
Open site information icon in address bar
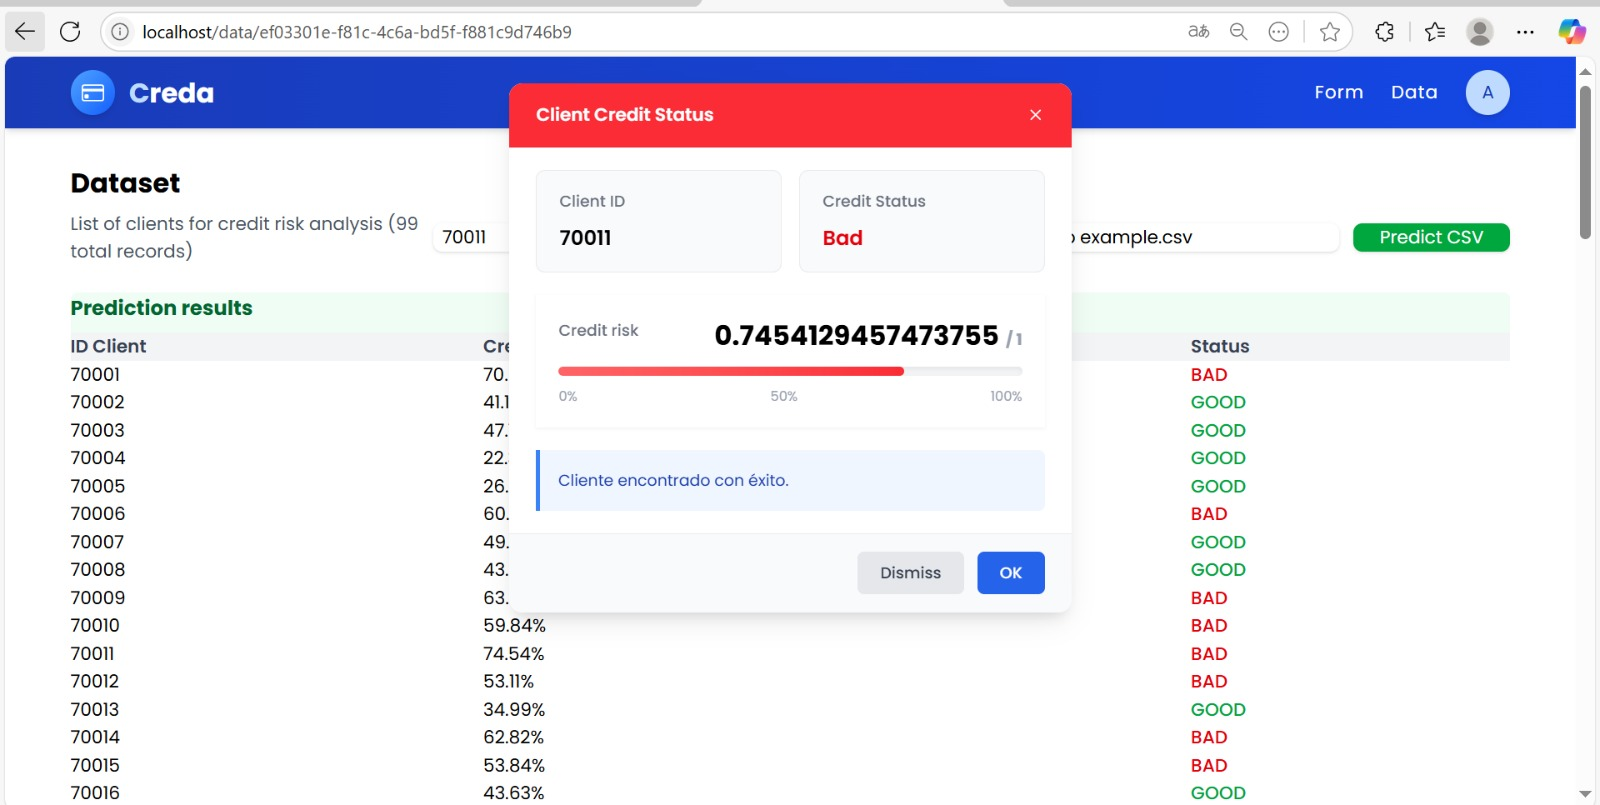pyautogui.click(x=120, y=32)
